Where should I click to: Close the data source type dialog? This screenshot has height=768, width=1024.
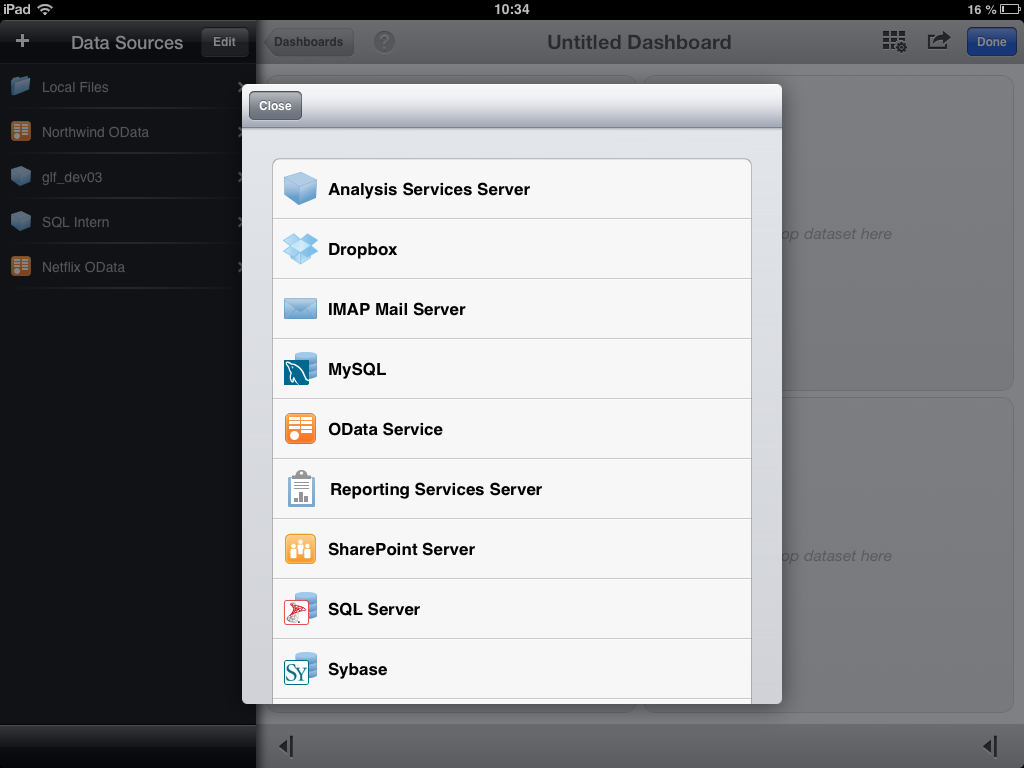(x=275, y=106)
